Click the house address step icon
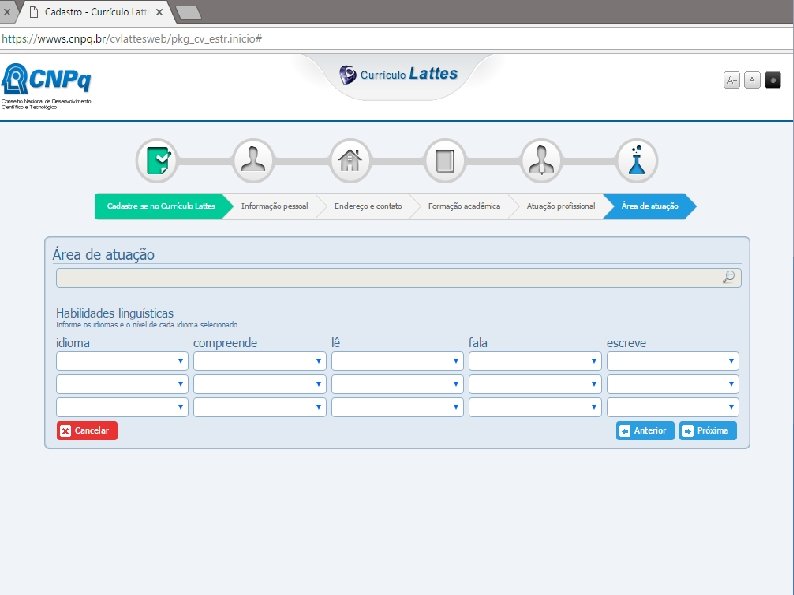Image resolution: width=794 pixels, height=595 pixels. click(350, 161)
